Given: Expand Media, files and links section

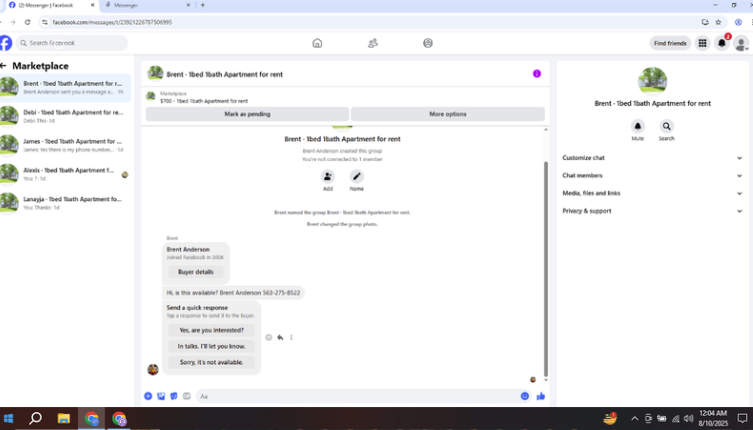Looking at the screenshot, I should 652,193.
